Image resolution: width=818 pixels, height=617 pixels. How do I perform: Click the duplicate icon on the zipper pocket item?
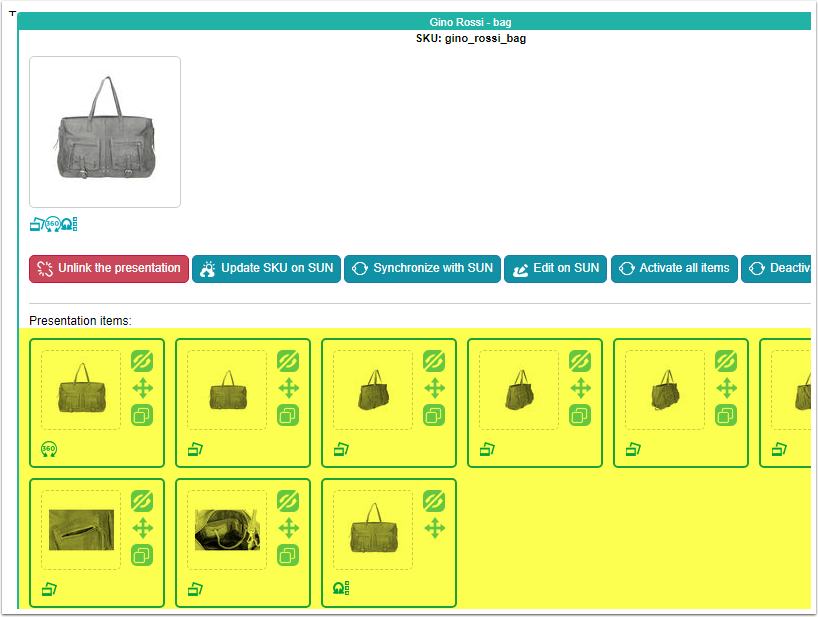[x=142, y=555]
